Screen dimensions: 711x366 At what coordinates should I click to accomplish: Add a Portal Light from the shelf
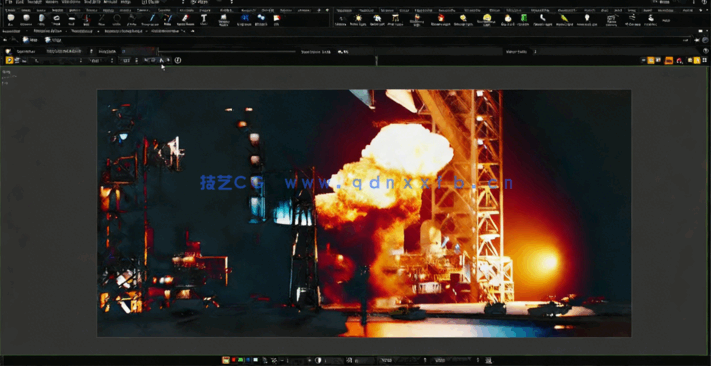(x=564, y=19)
